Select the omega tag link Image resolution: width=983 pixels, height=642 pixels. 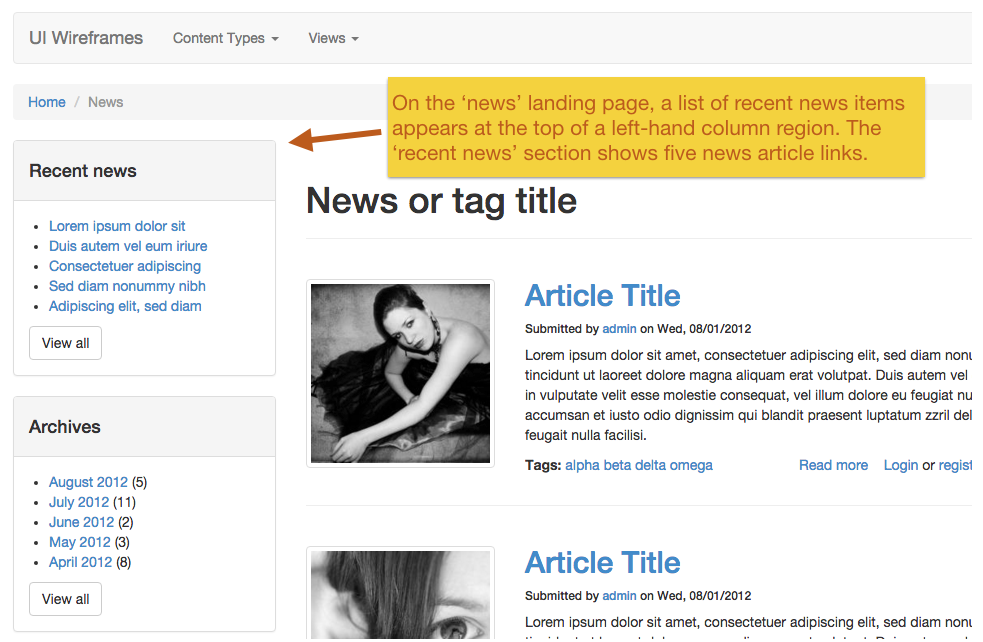pos(691,465)
